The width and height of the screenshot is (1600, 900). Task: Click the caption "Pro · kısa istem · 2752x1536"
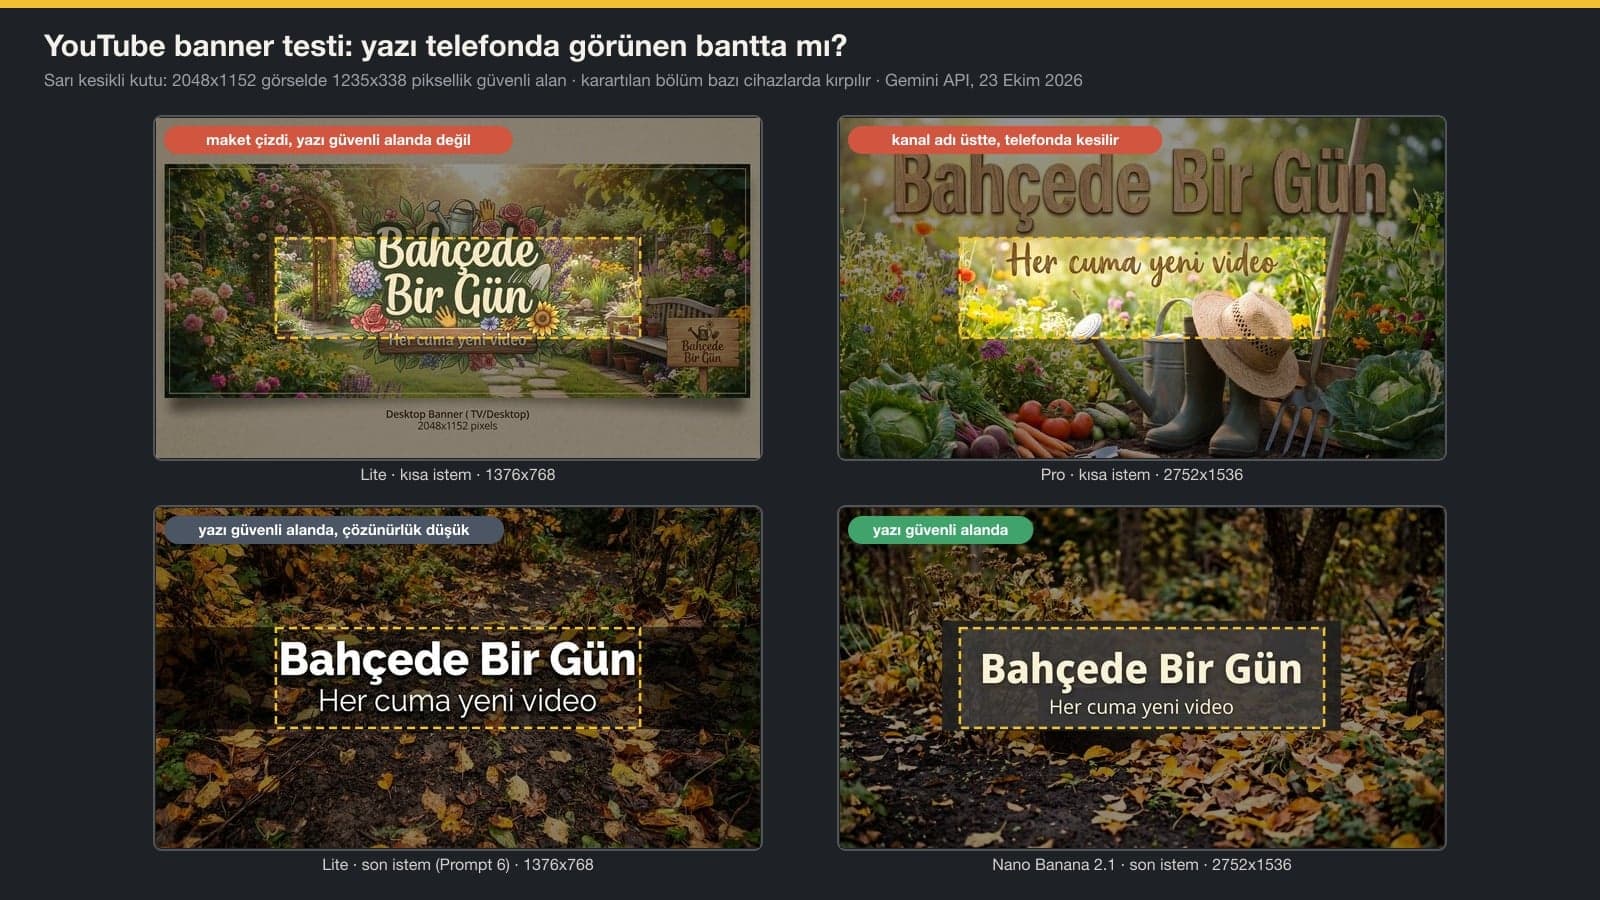click(x=1142, y=475)
